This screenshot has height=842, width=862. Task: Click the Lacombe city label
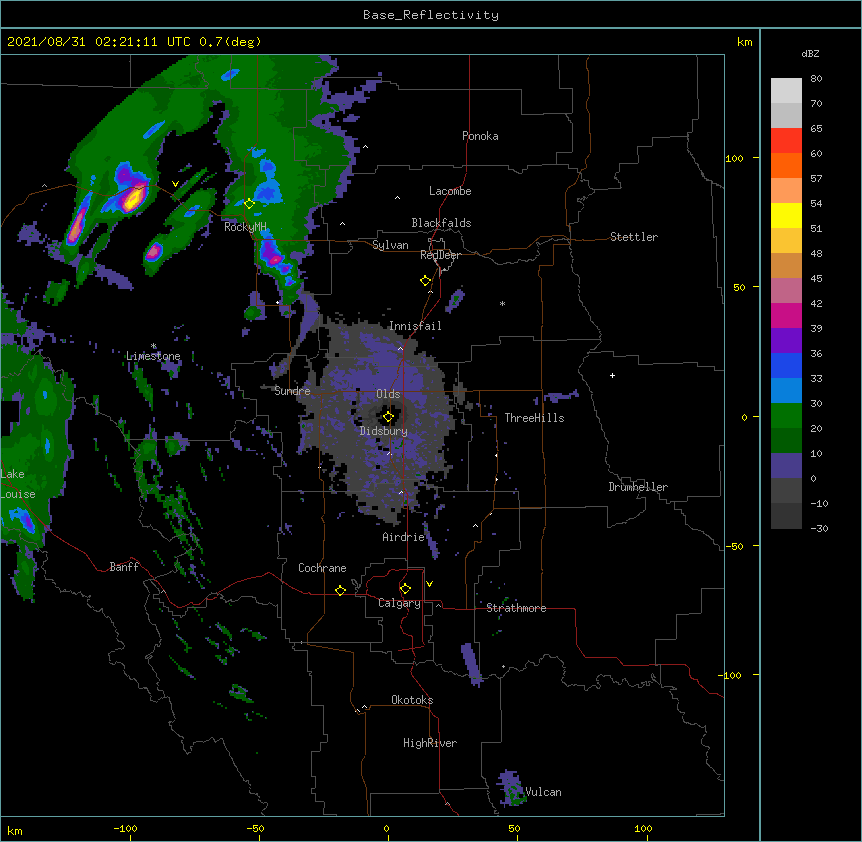[x=450, y=191]
